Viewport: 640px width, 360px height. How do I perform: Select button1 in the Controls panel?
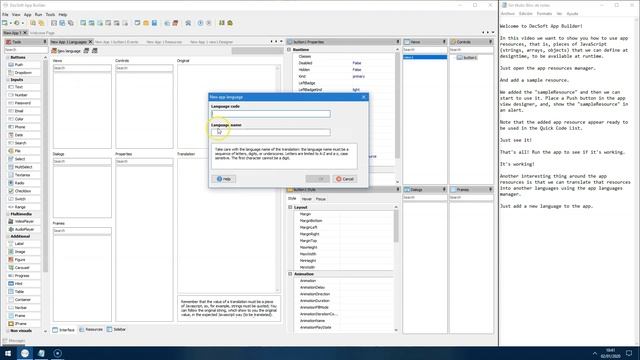click(x=467, y=58)
